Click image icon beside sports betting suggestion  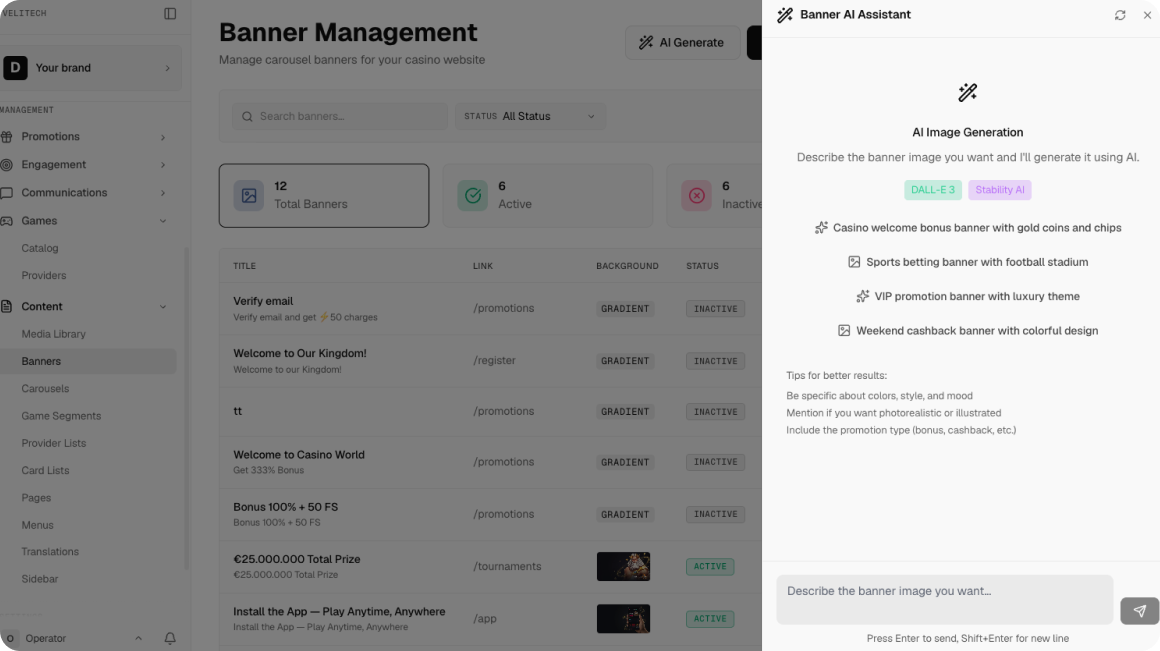pos(854,262)
